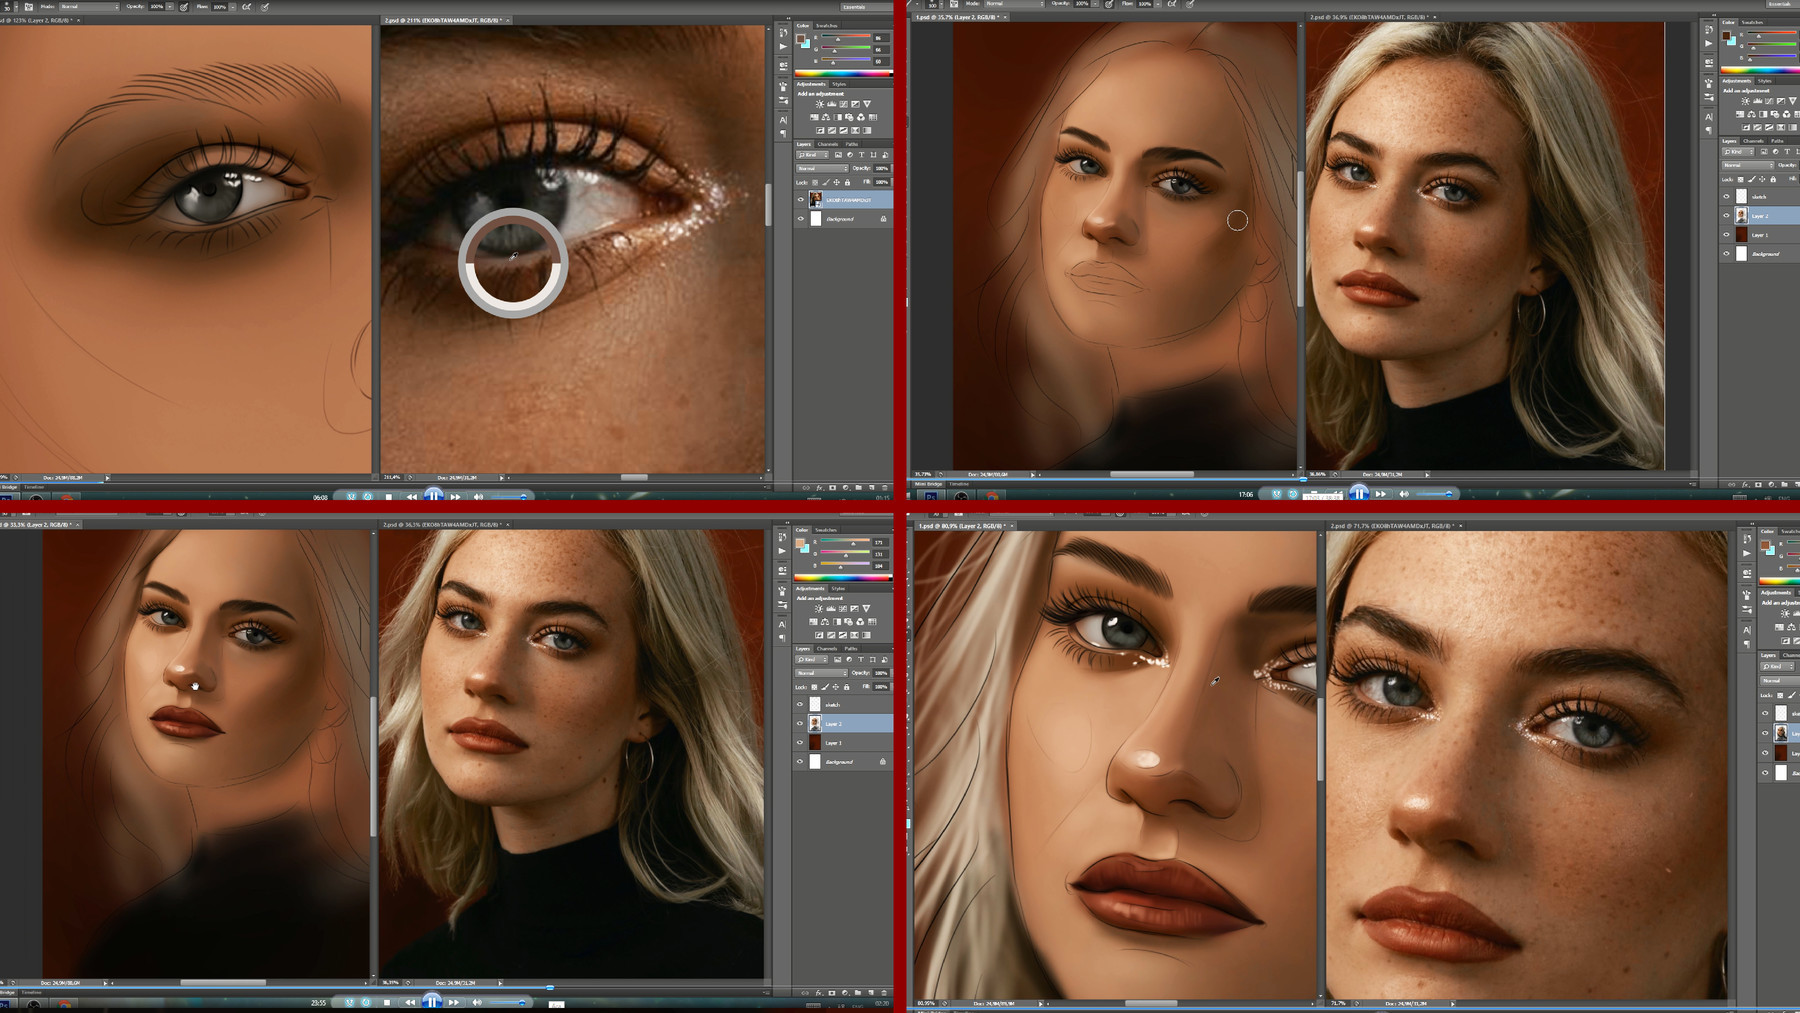Hide Layer 1 in bottom-left window
This screenshot has height=1013, width=1800.
(800, 742)
